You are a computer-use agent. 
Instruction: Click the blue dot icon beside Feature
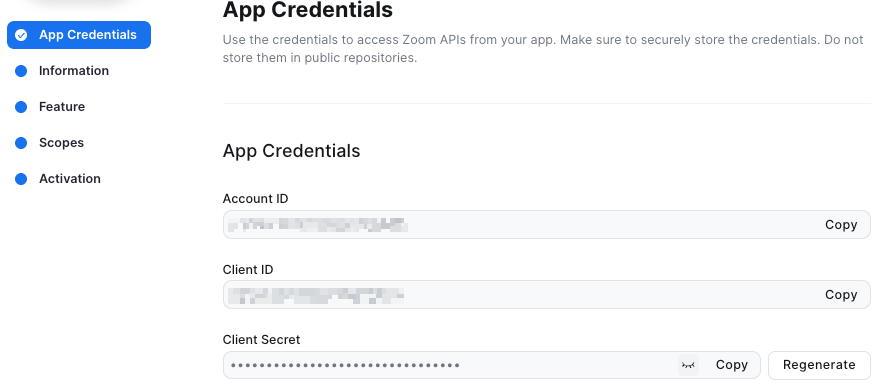(x=21, y=107)
